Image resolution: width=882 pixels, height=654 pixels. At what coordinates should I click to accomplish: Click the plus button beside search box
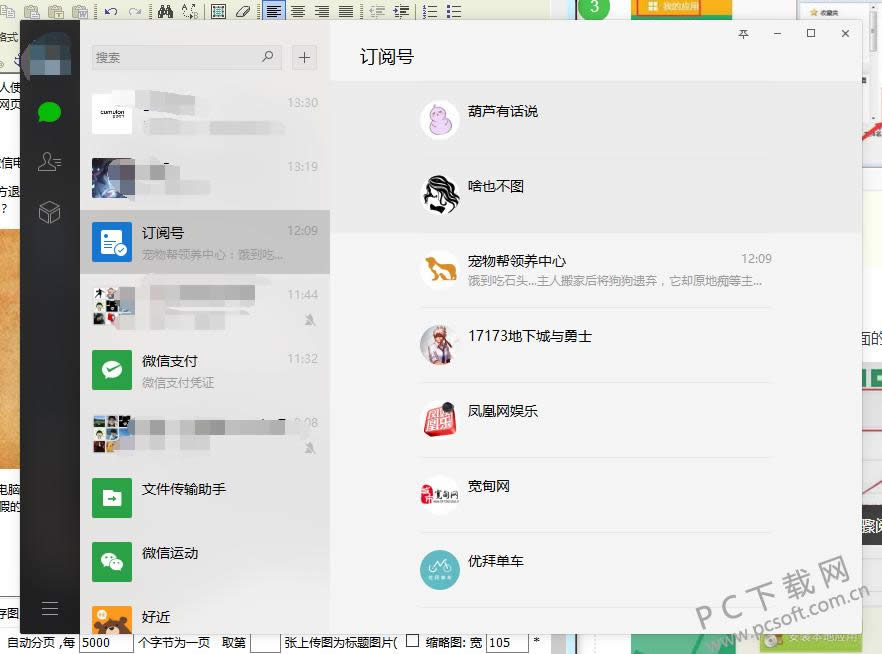pyautogui.click(x=305, y=58)
